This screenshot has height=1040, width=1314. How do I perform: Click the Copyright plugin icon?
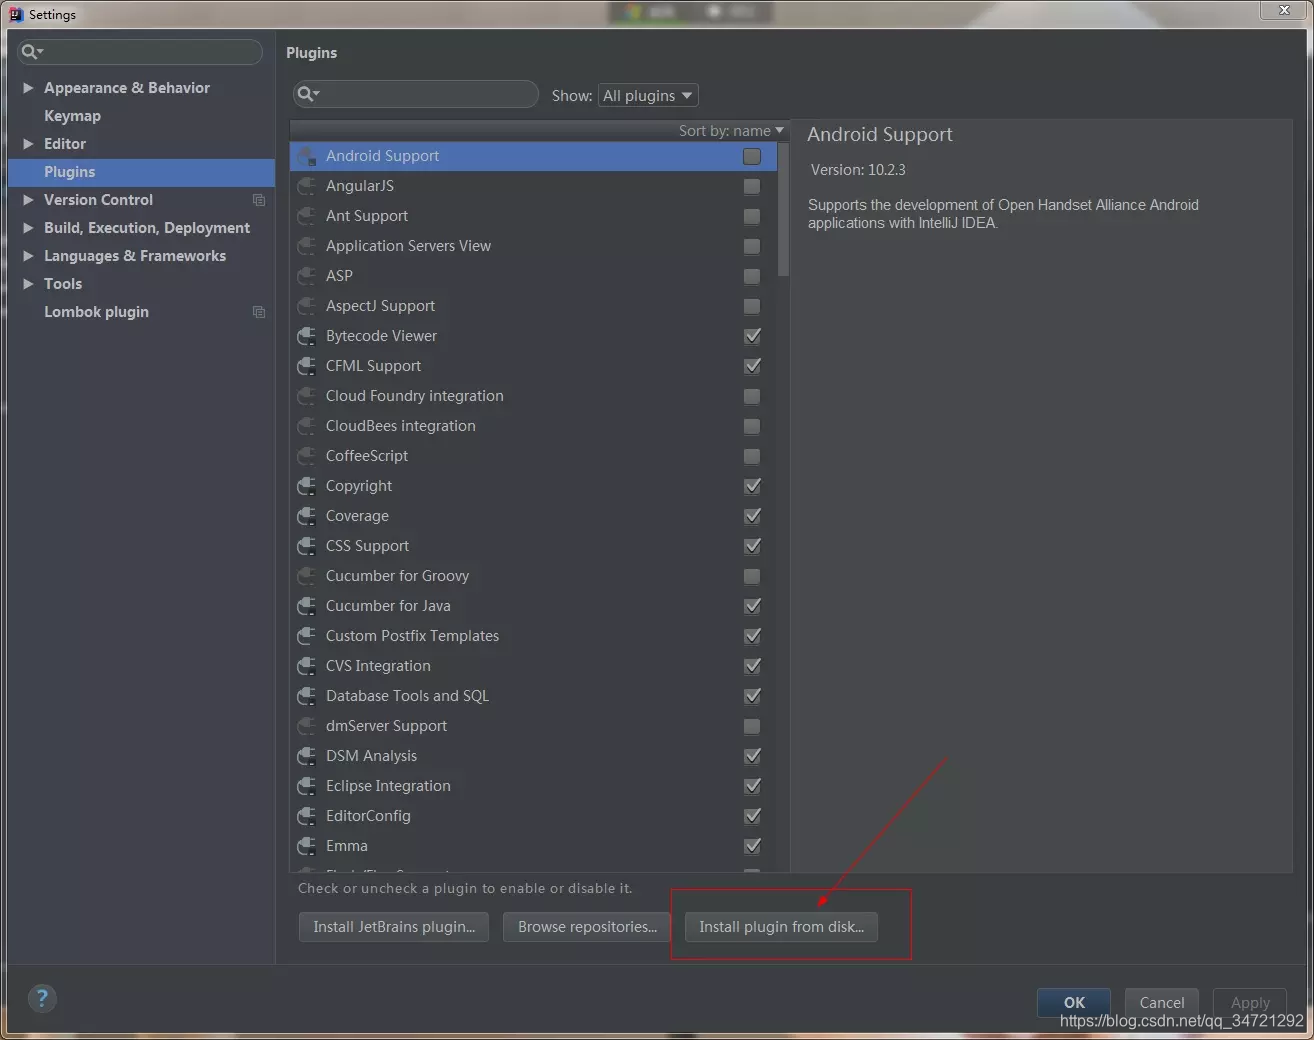coord(307,486)
